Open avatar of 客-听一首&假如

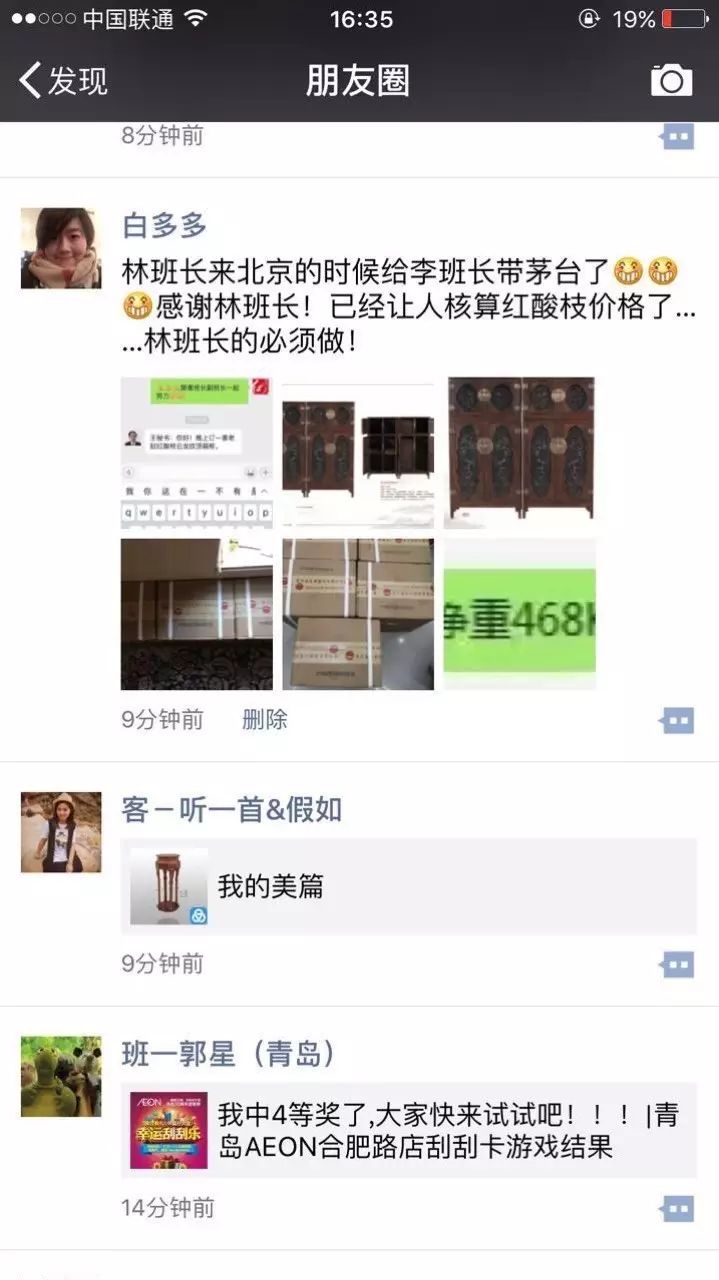(x=61, y=833)
